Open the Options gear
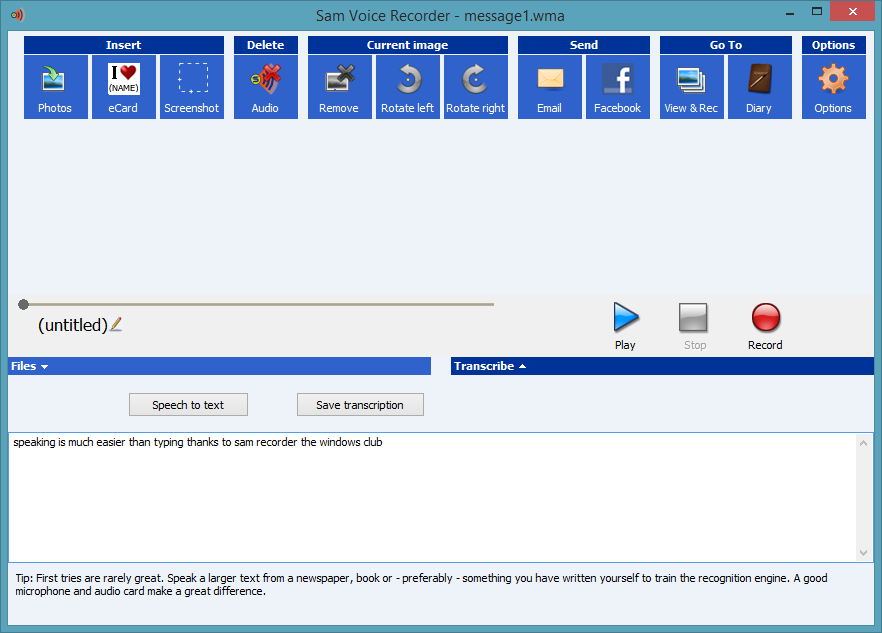This screenshot has height=633, width=882. click(x=834, y=87)
